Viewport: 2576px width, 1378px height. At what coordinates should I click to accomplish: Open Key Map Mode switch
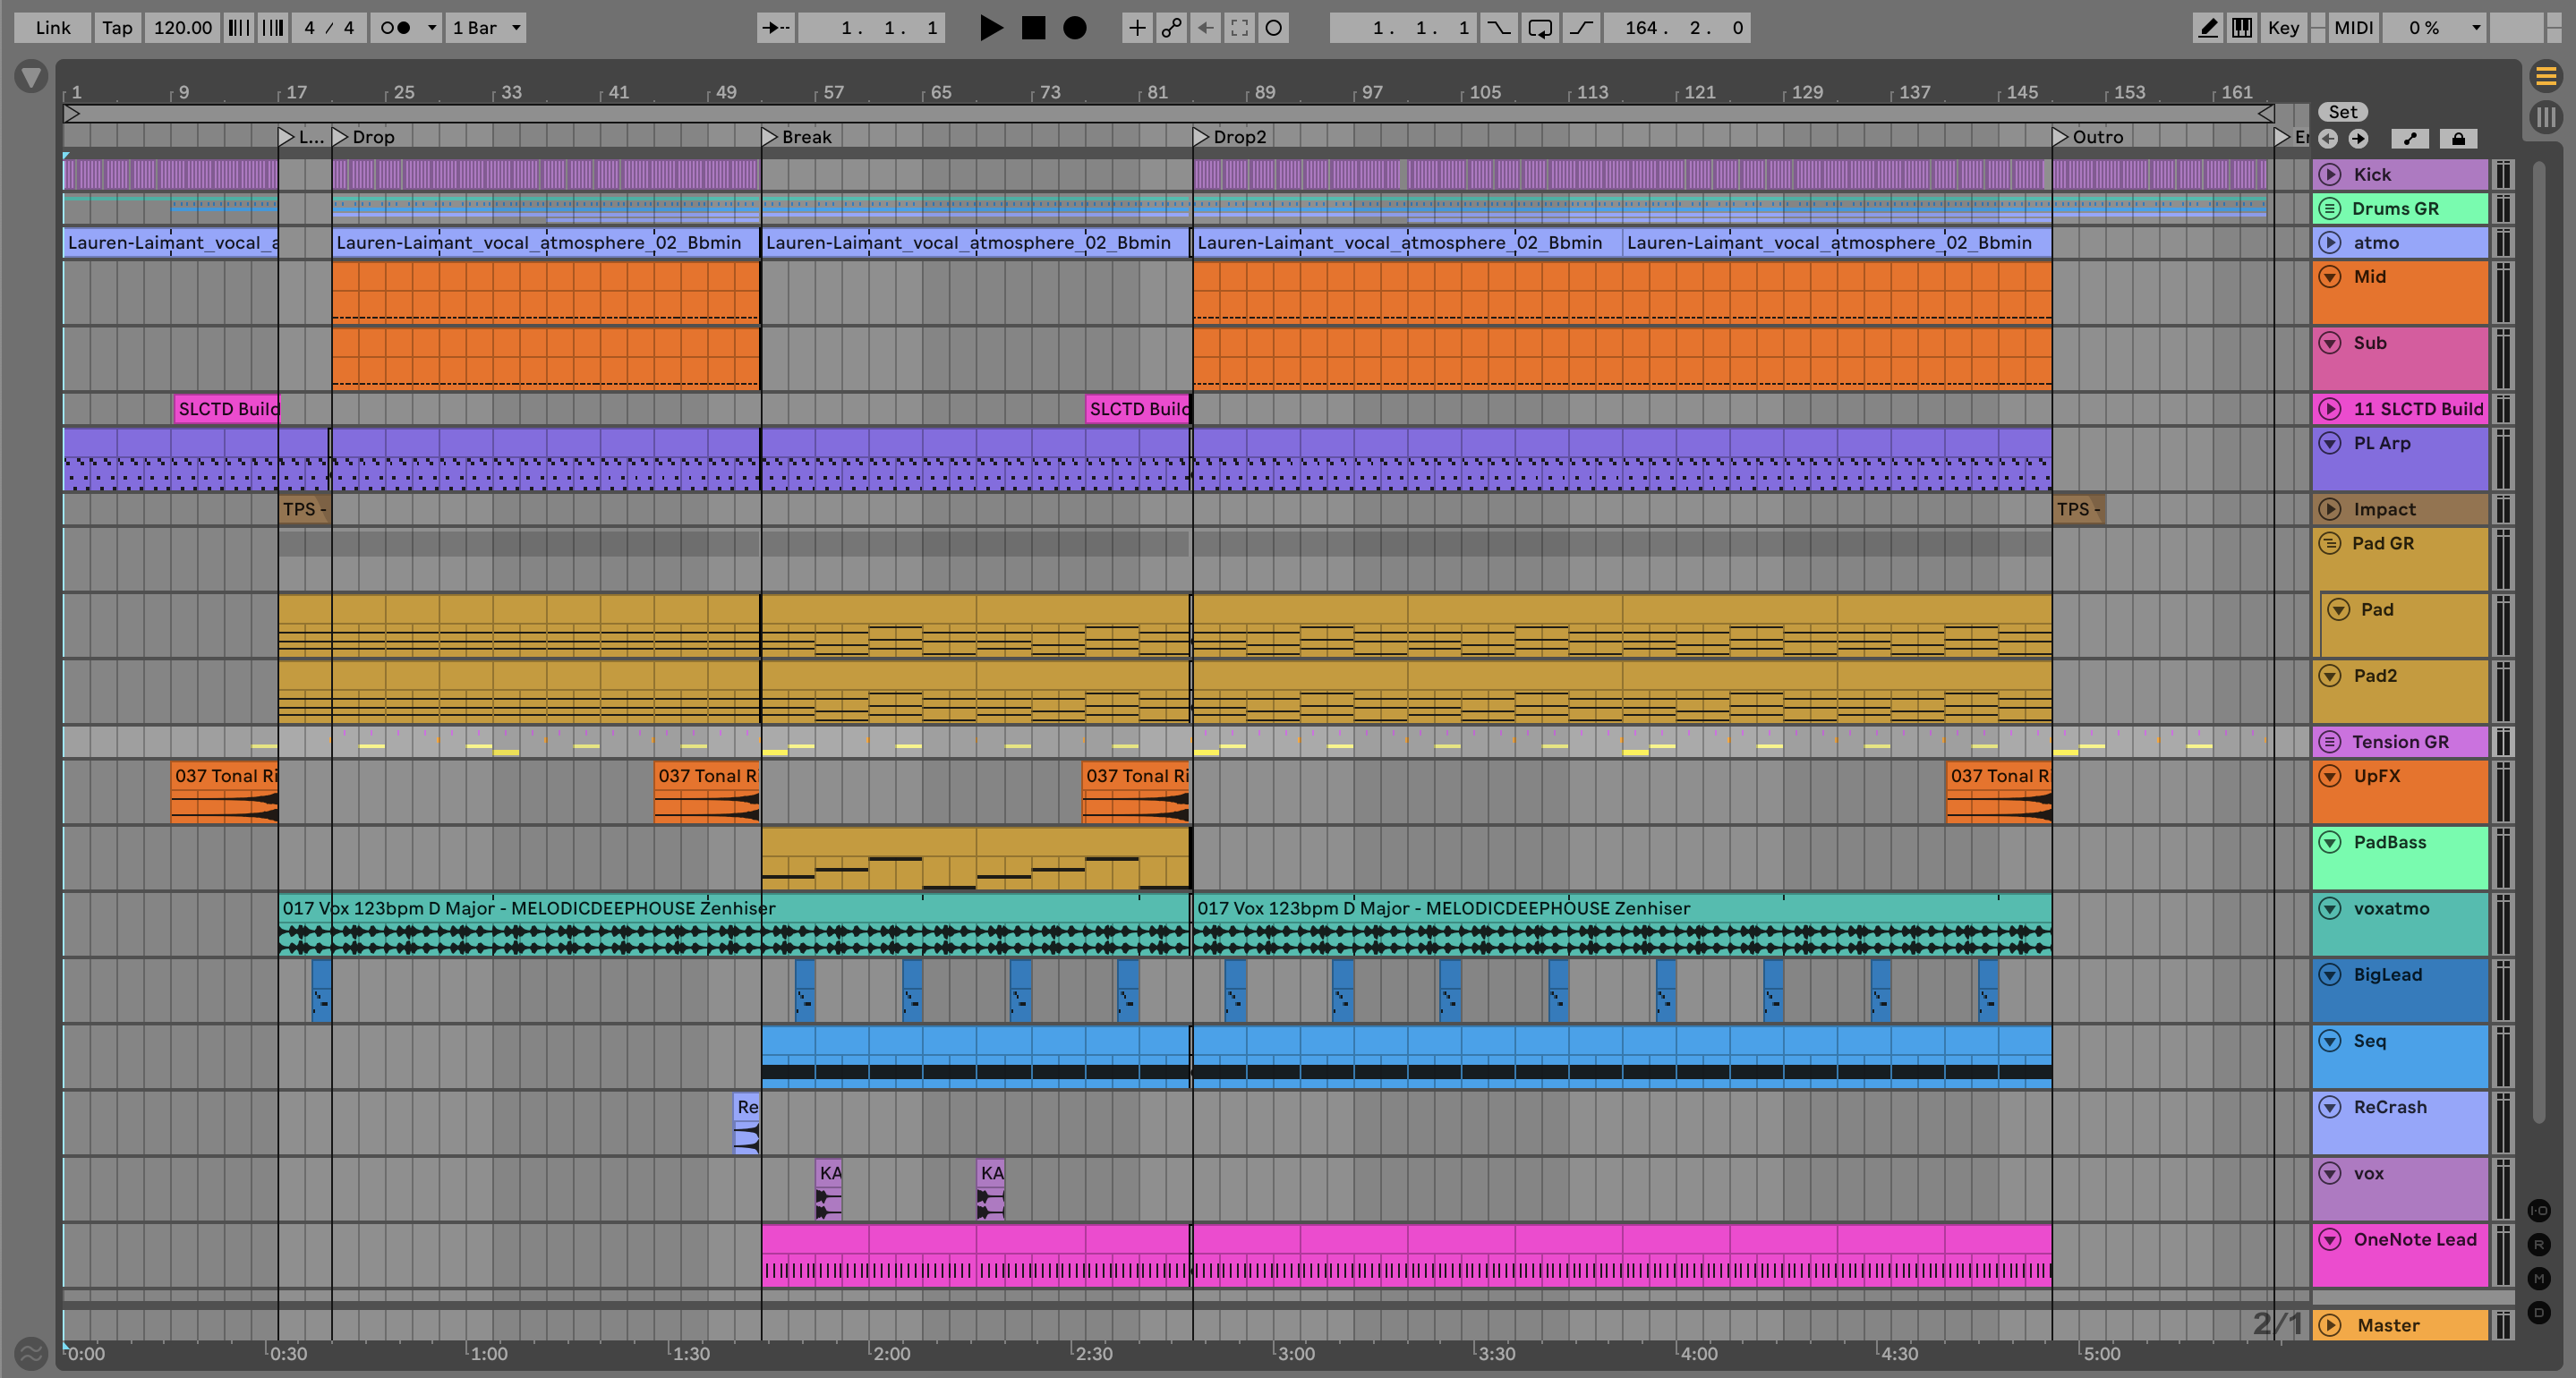pos(2283,28)
